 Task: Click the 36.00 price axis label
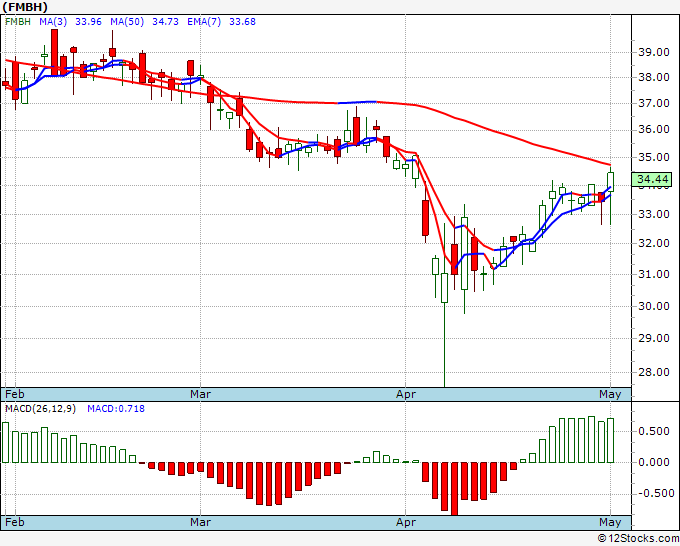pyautogui.click(x=654, y=129)
